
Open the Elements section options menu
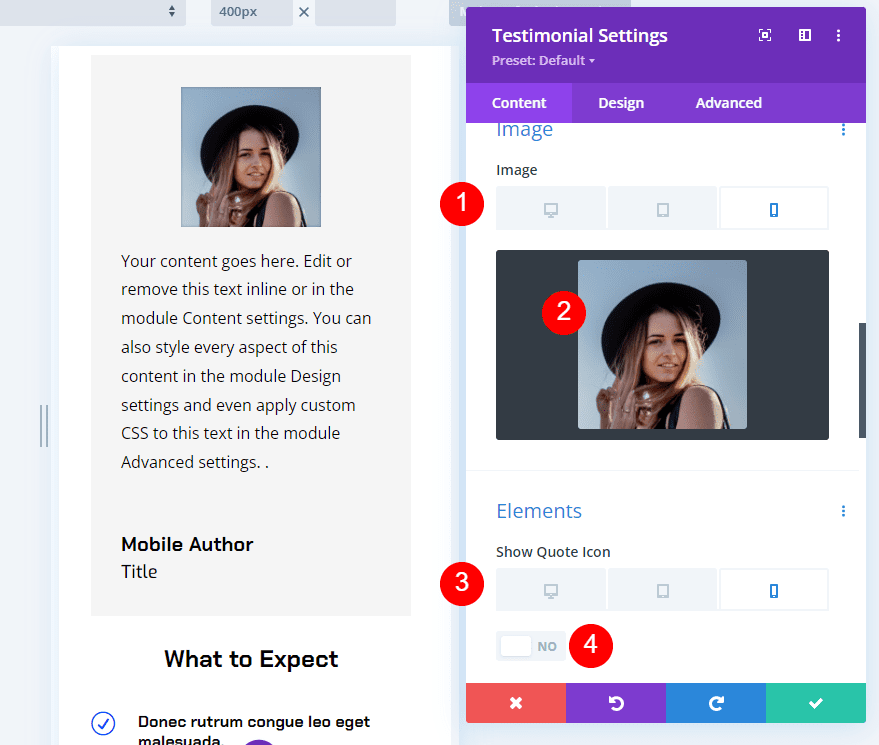(x=843, y=511)
